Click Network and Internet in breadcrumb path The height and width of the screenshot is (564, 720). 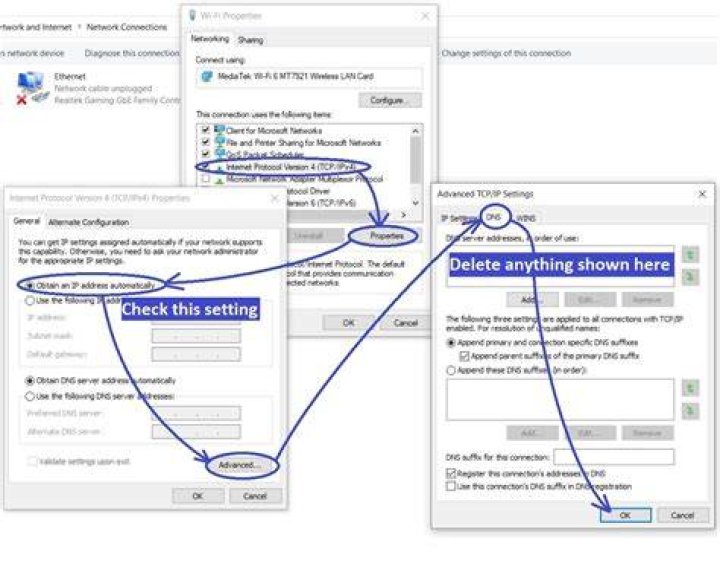pyautogui.click(x=35, y=27)
